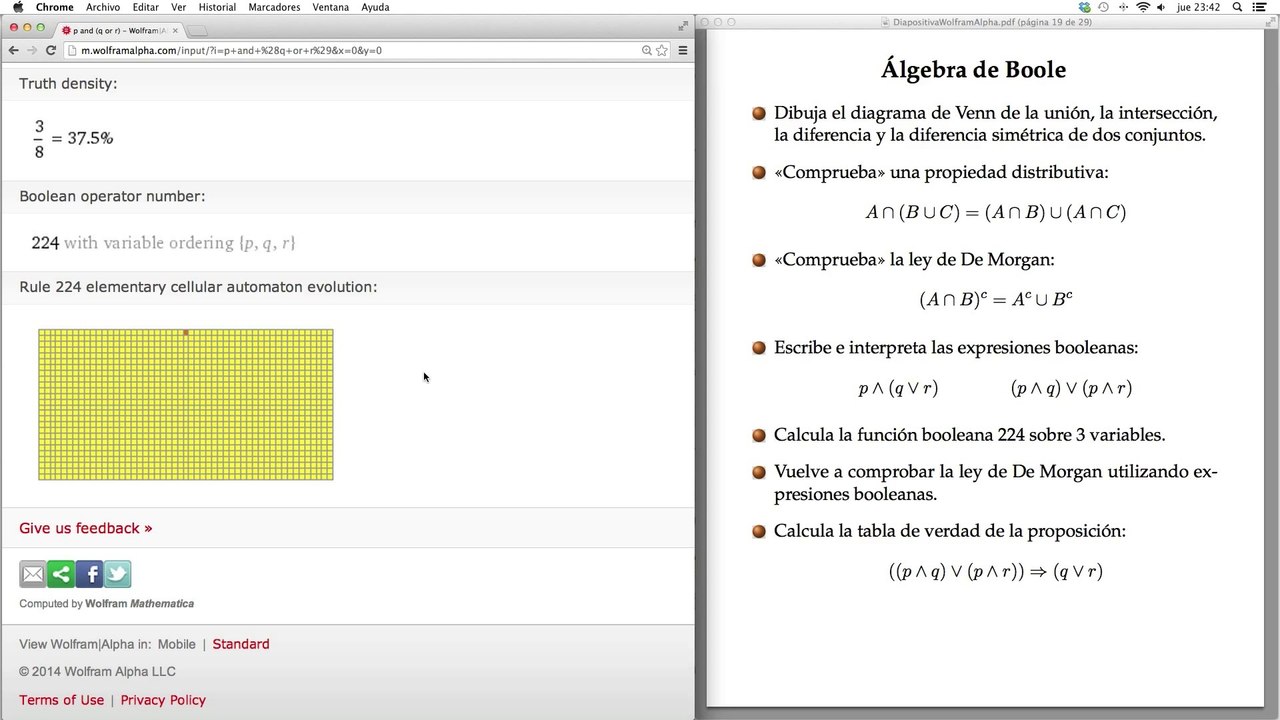Enter fullscreen in the Preview window
The width and height of the screenshot is (1280, 720).
point(1268,22)
